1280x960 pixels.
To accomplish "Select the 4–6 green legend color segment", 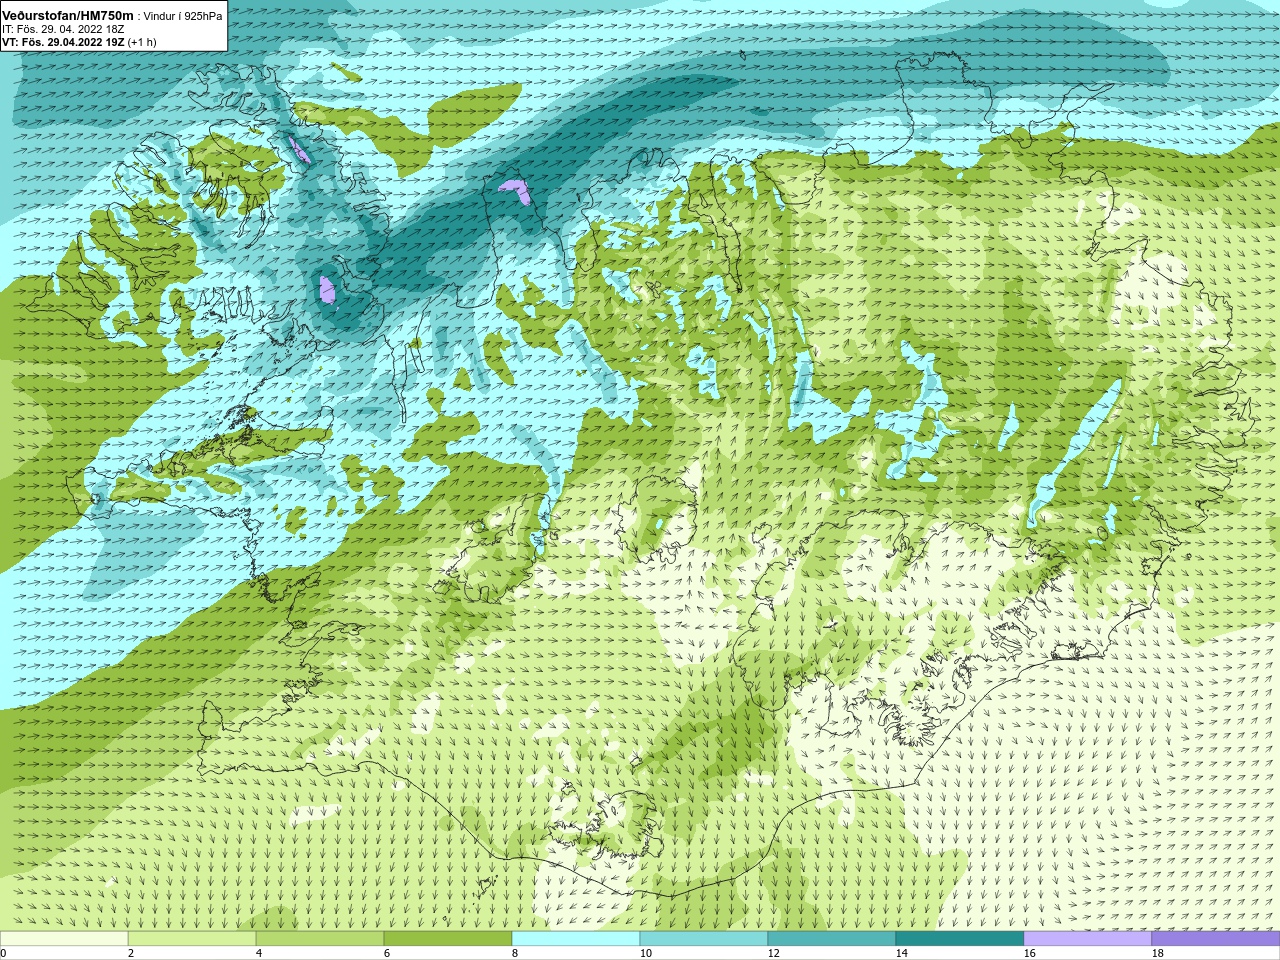I will (320, 939).
